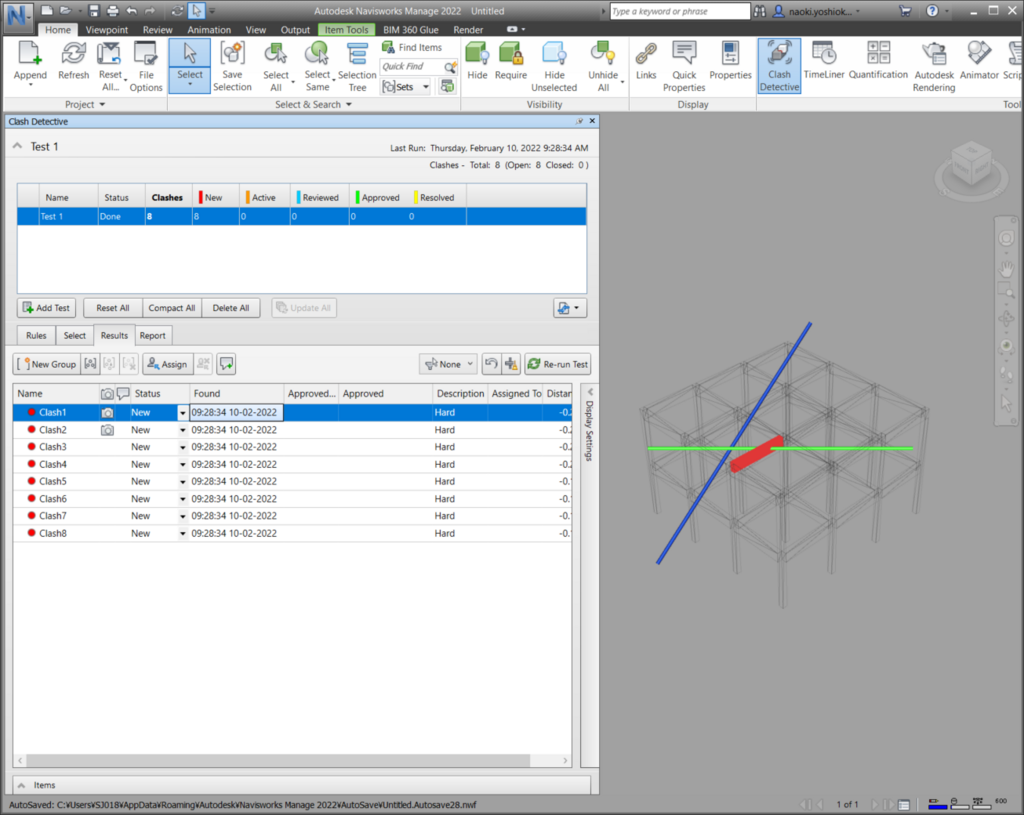The image size is (1024, 815).
Task: Open the None isolation dropdown
Action: 448,364
